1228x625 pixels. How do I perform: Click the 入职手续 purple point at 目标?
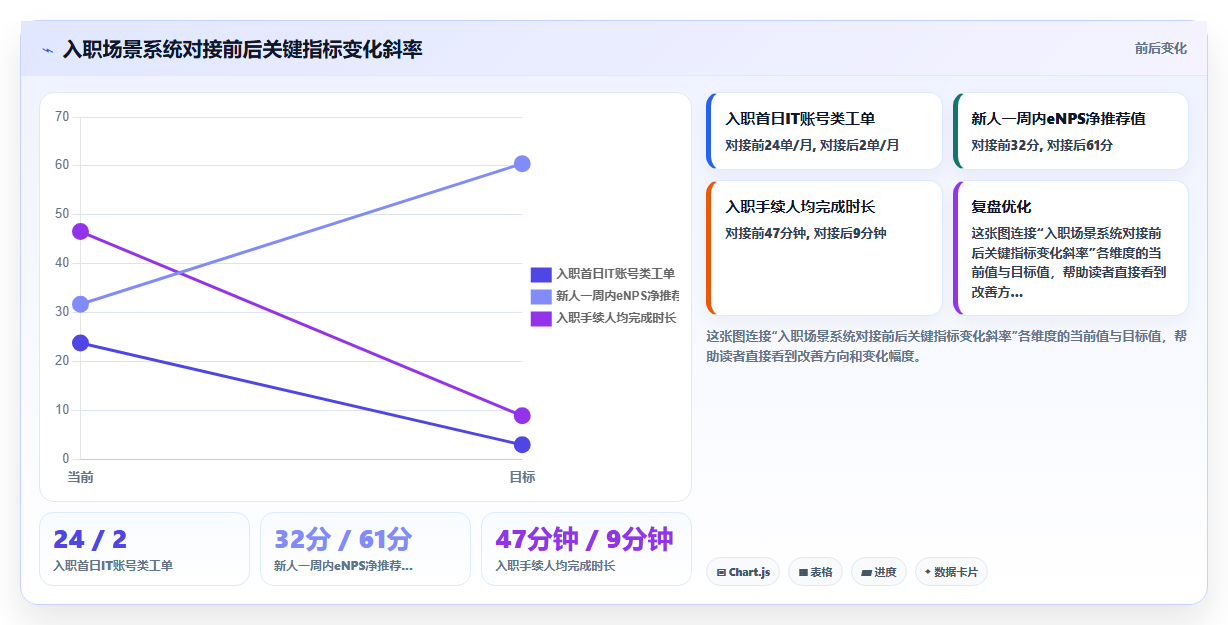tap(522, 415)
